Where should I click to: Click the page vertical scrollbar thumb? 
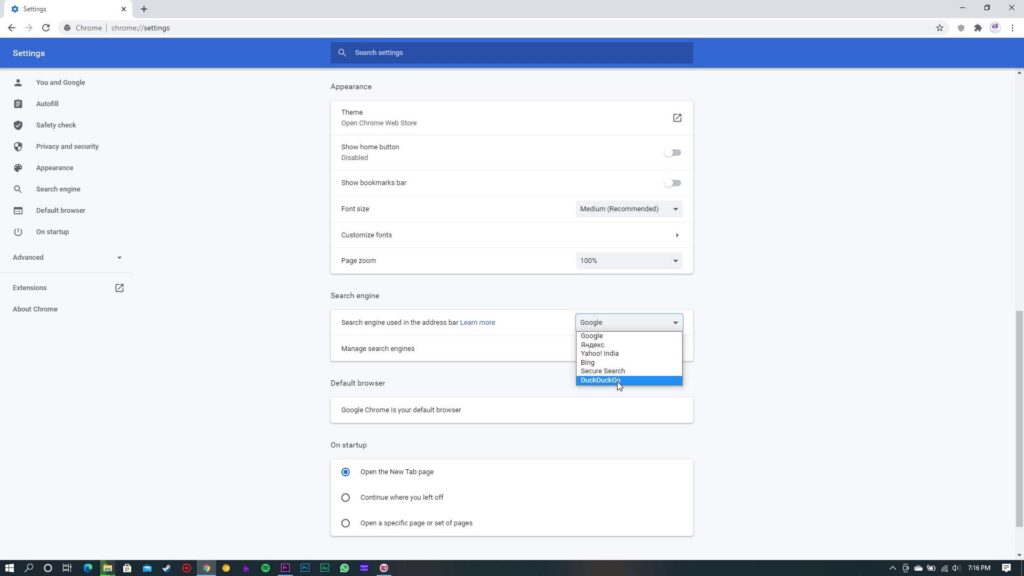pyautogui.click(x=1019, y=419)
